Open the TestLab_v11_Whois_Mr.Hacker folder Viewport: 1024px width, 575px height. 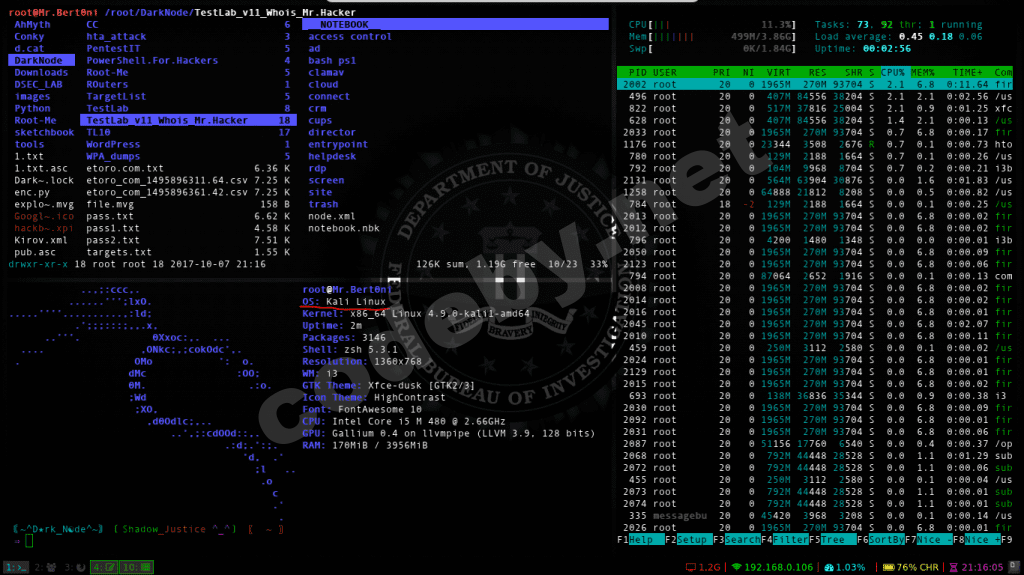click(x=188, y=120)
